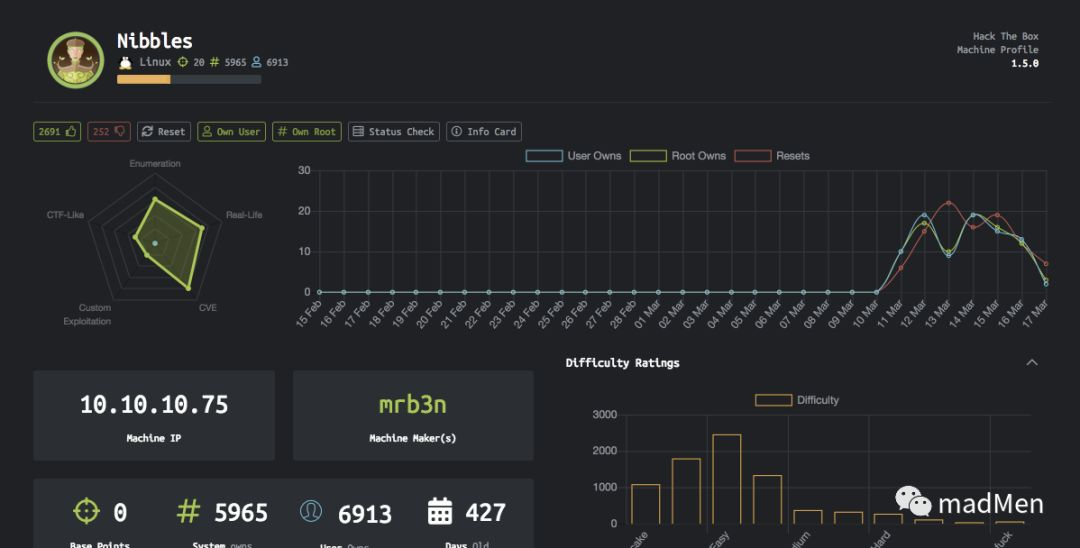Toggle the Difficulty legend series

(x=797, y=400)
